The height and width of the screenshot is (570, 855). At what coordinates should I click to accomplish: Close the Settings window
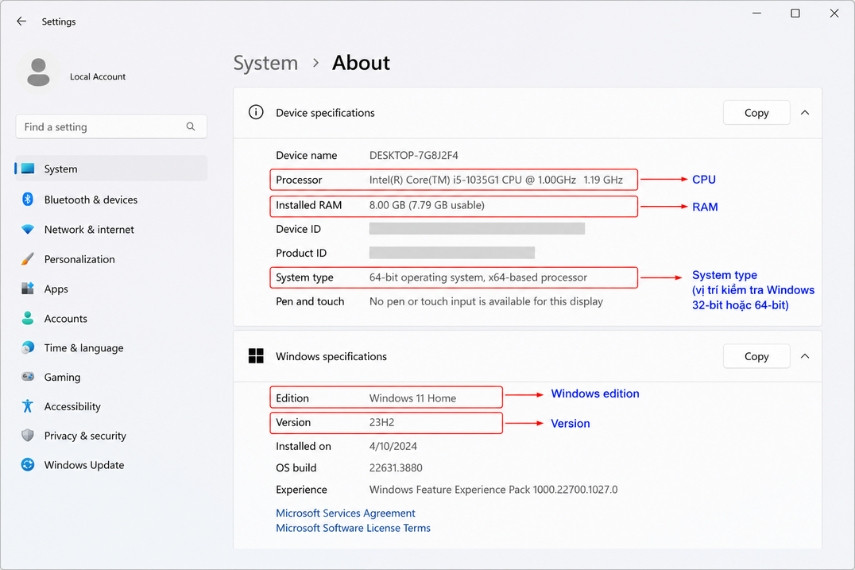tap(834, 13)
